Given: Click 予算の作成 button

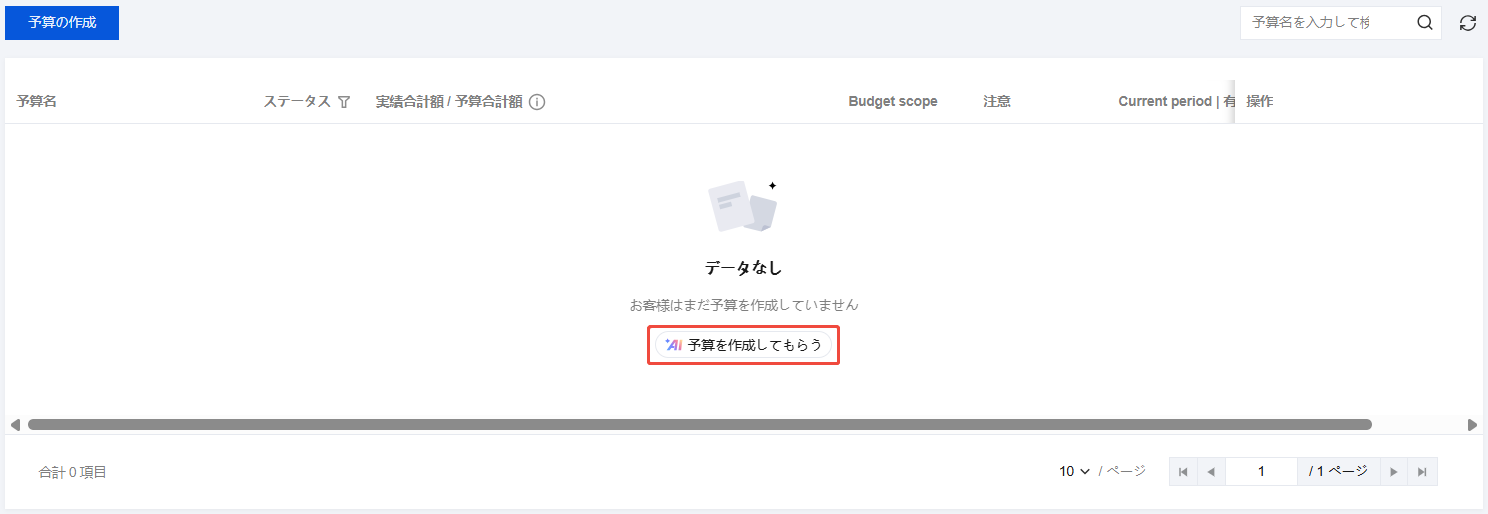Looking at the screenshot, I should tap(62, 23).
